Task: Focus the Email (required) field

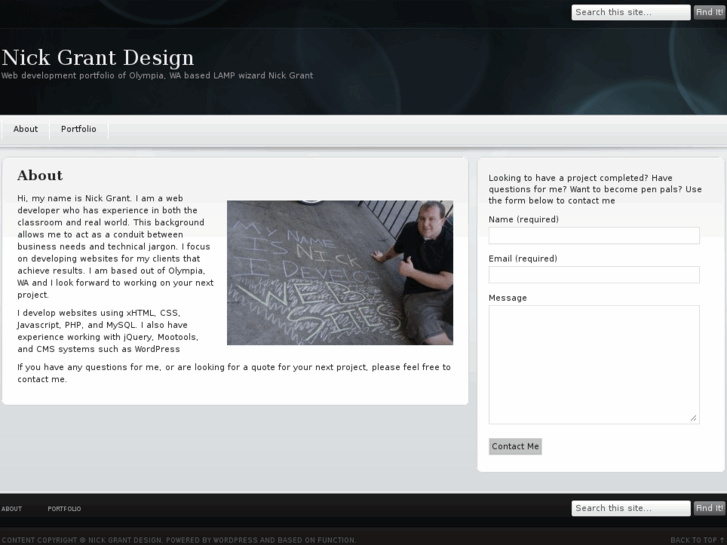Action: click(x=594, y=275)
